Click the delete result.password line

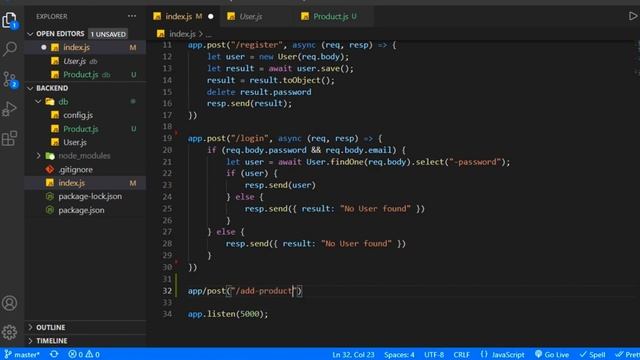pyautogui.click(x=259, y=92)
